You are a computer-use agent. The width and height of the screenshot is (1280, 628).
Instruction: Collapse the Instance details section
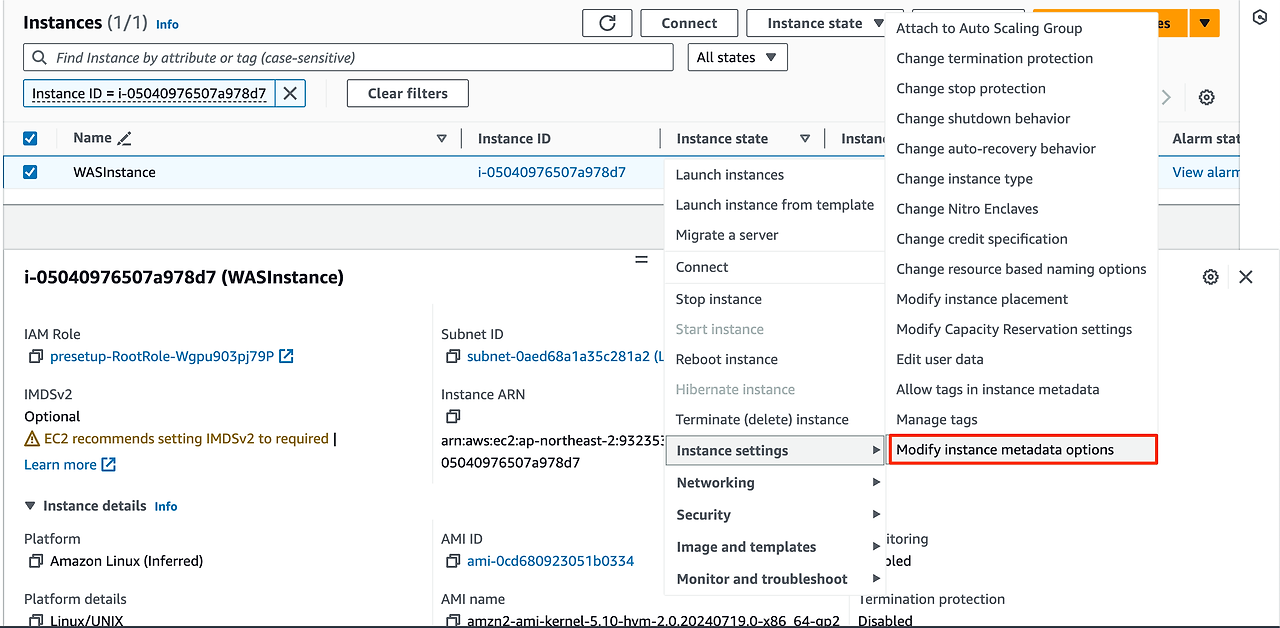[30, 506]
